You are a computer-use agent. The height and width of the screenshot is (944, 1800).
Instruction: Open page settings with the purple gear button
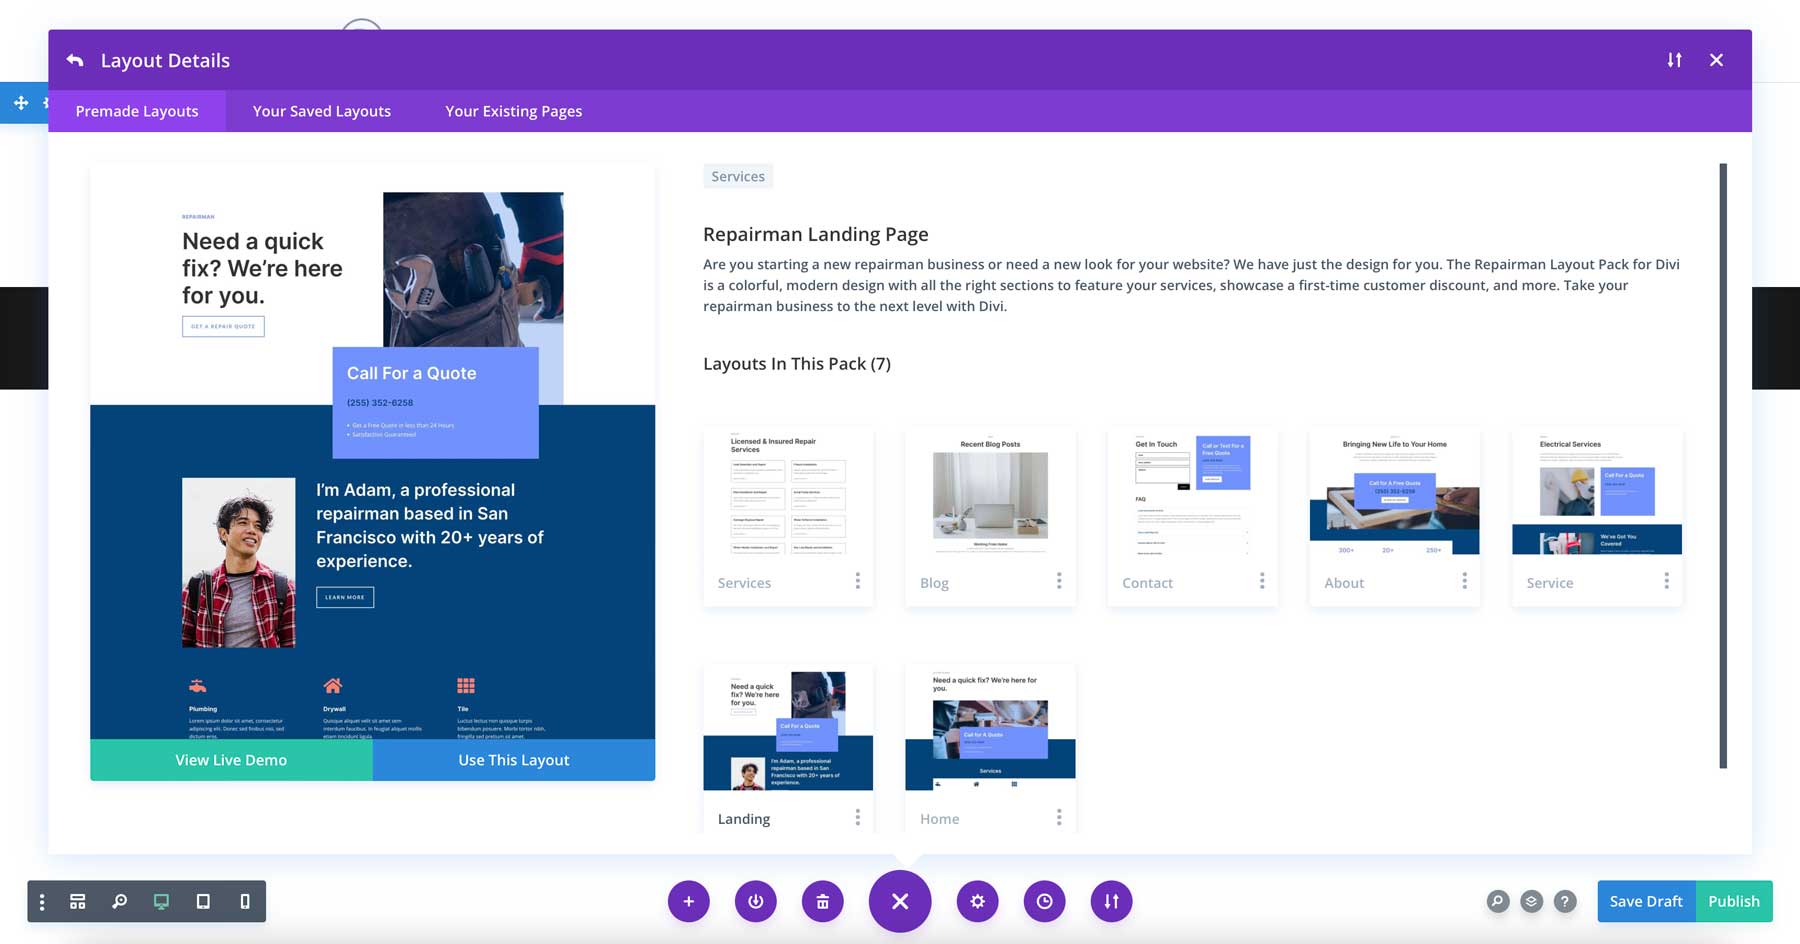coord(977,901)
